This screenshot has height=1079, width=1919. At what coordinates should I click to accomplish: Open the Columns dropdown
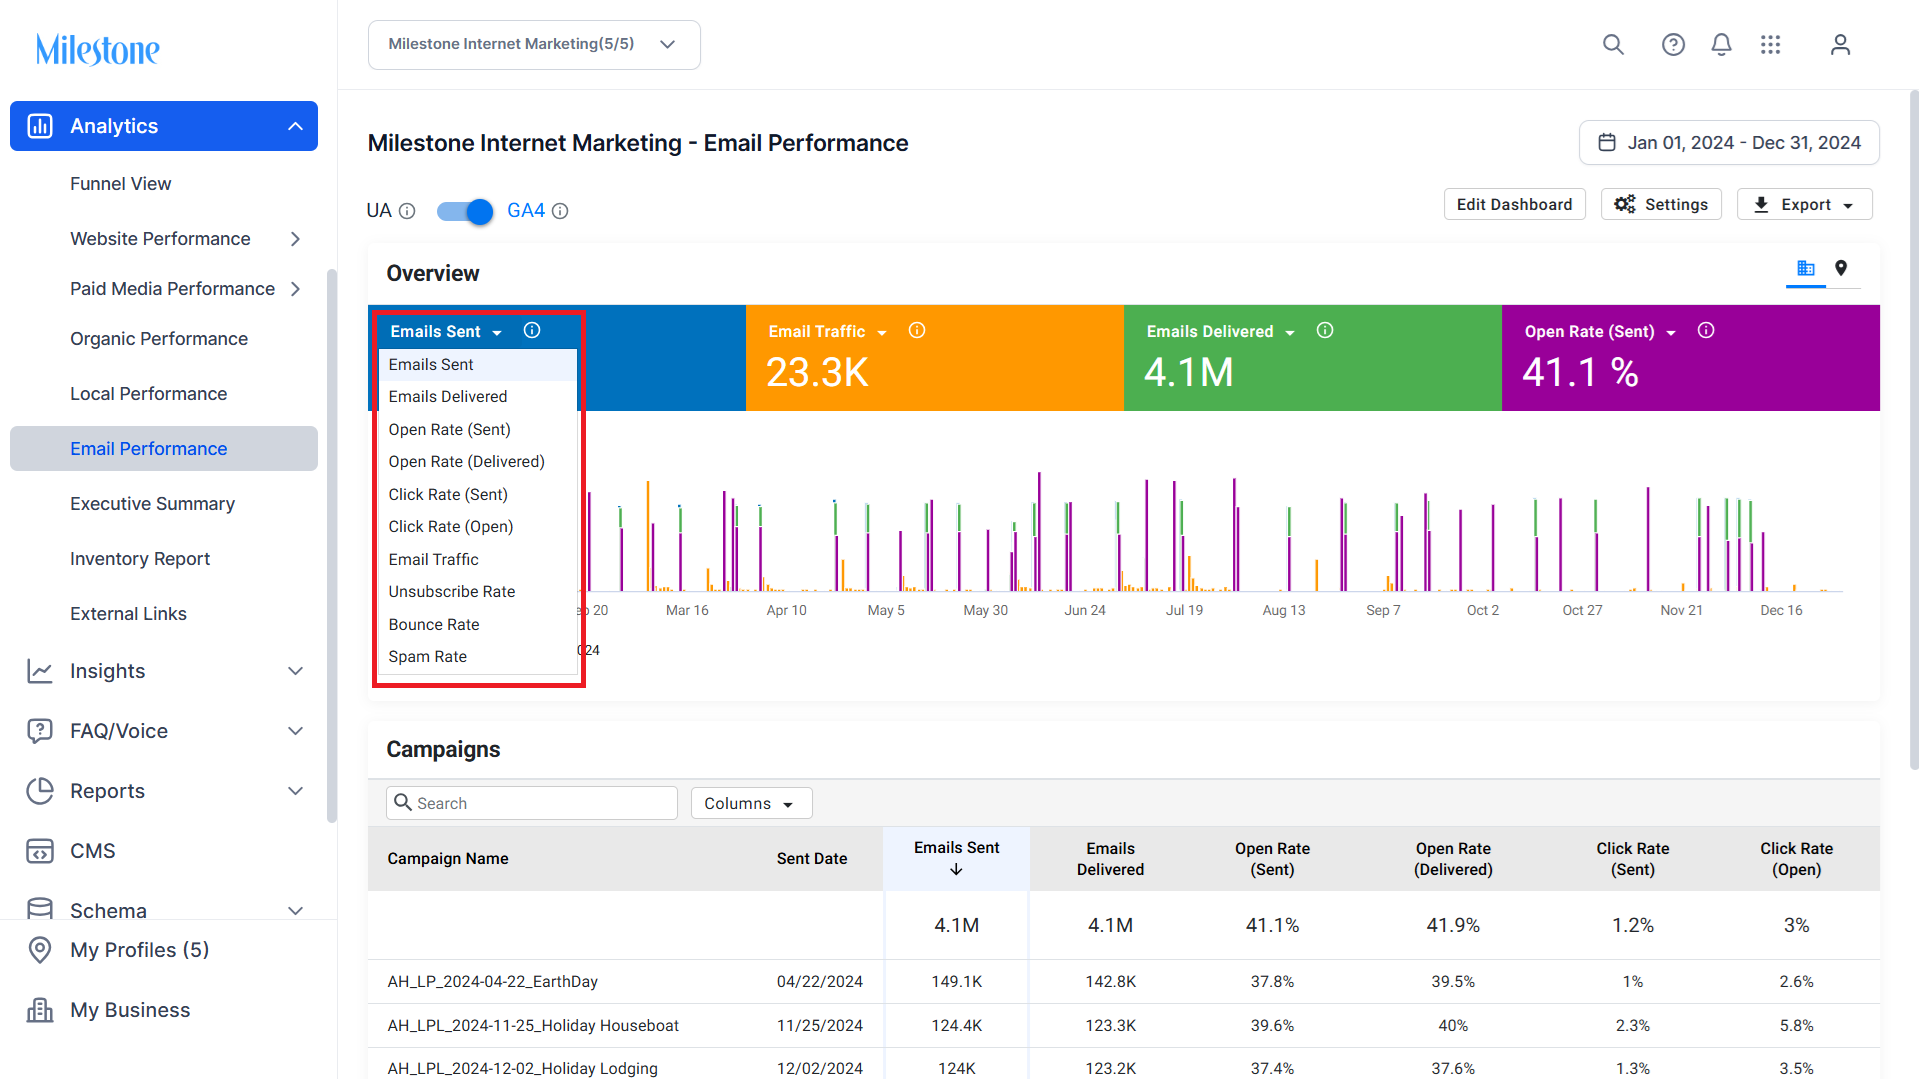[x=751, y=803]
